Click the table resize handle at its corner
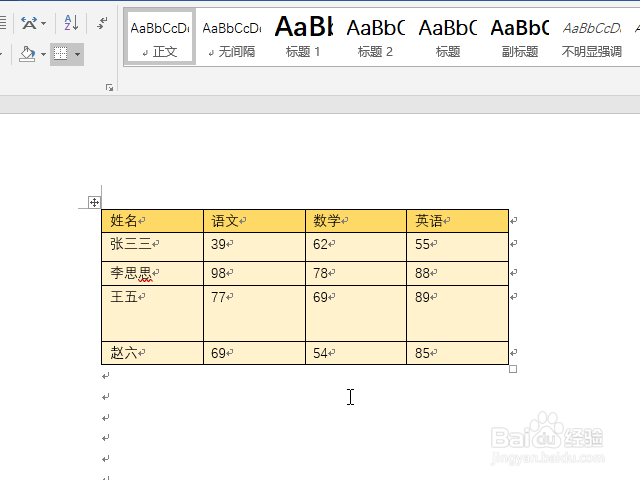 (x=513, y=369)
